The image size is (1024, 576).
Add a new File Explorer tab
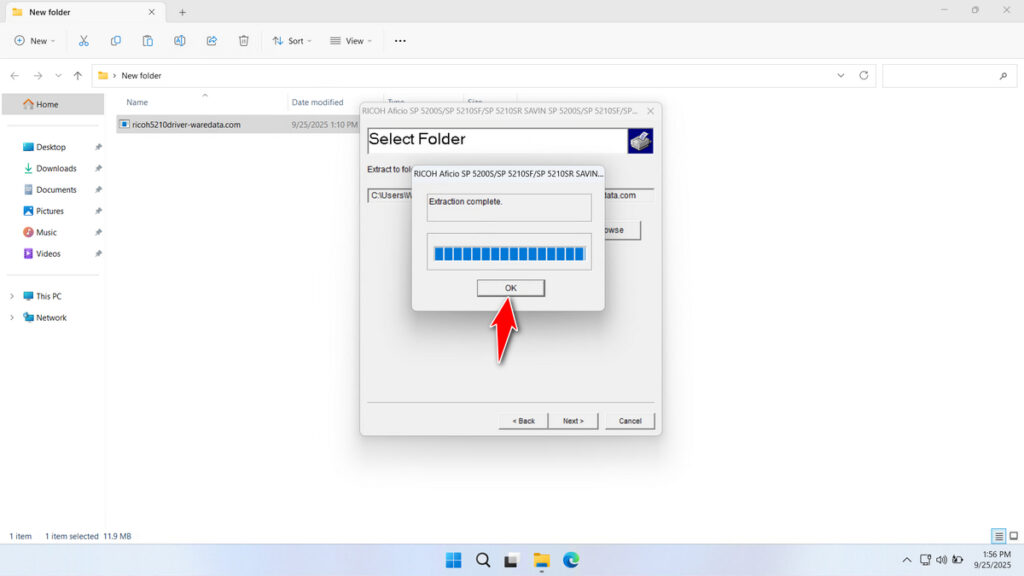[x=182, y=12]
